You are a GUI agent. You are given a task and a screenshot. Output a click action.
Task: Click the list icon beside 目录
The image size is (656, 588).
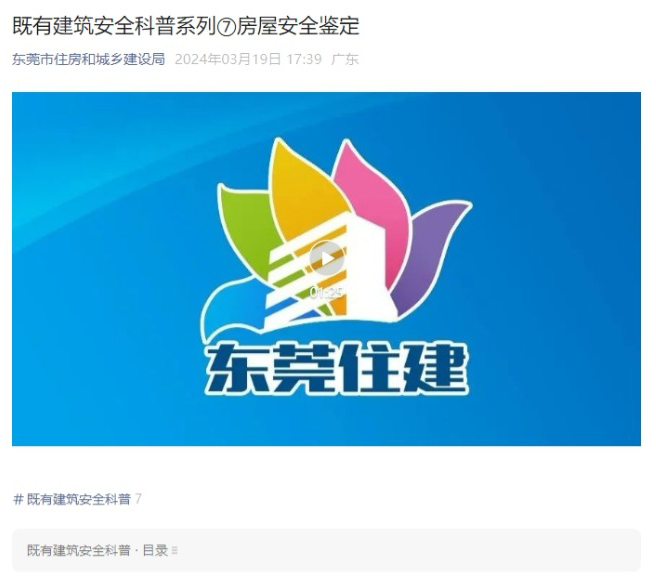tap(175, 550)
